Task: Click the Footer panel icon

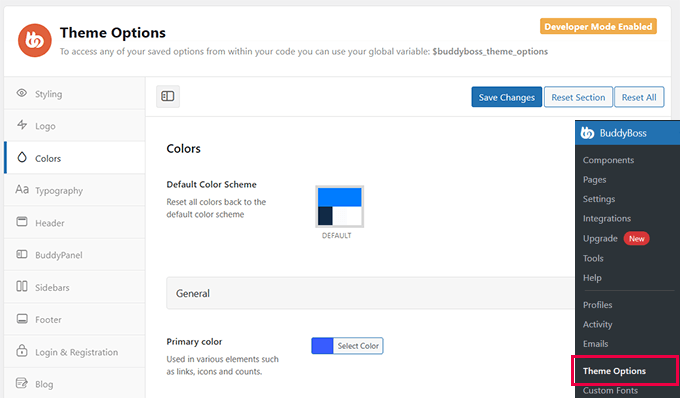Action: coord(22,319)
